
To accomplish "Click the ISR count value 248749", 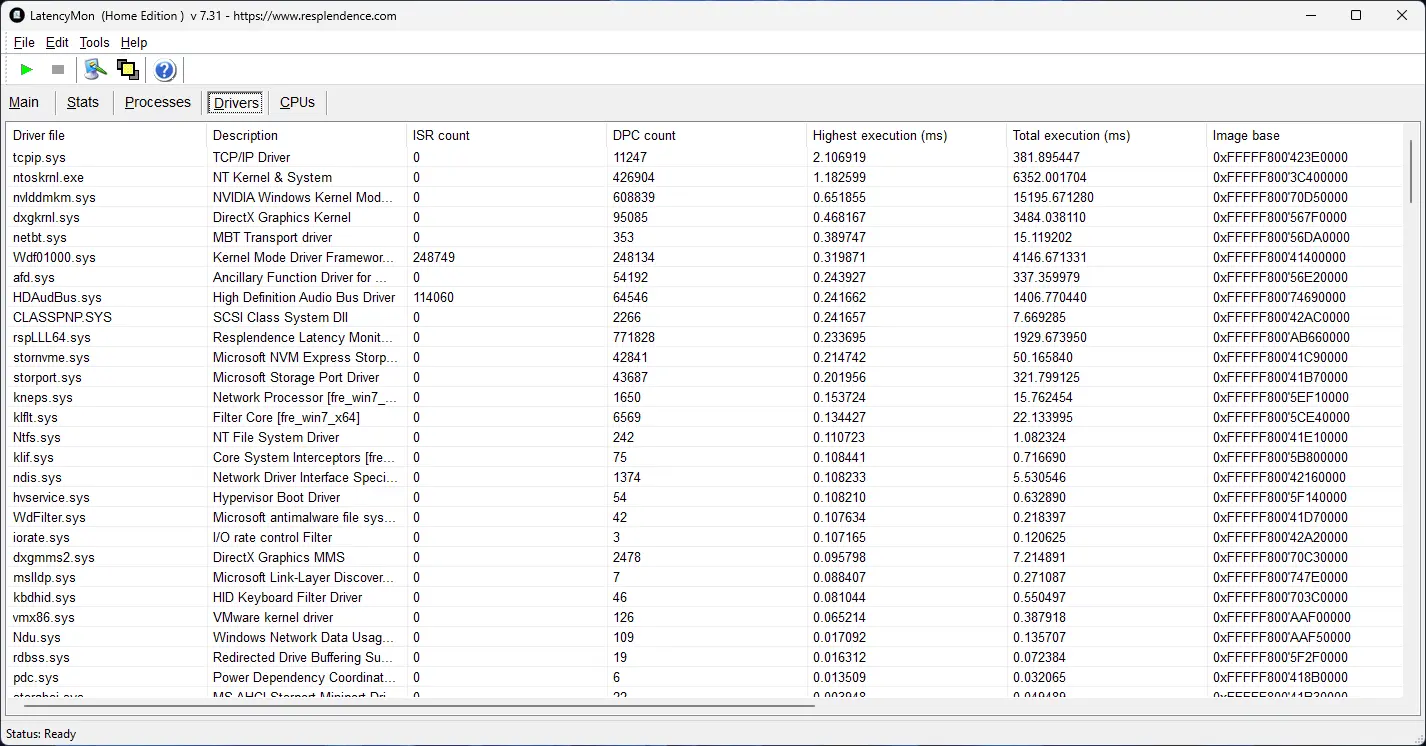I will click(434, 257).
